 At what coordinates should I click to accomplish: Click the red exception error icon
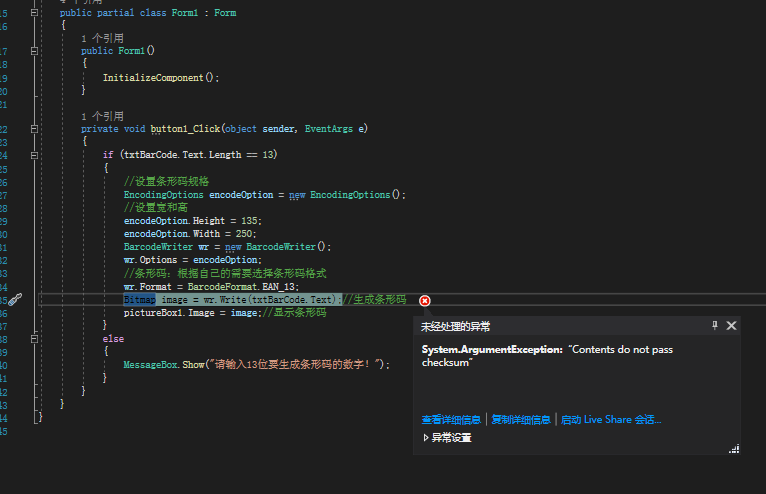pos(425,301)
